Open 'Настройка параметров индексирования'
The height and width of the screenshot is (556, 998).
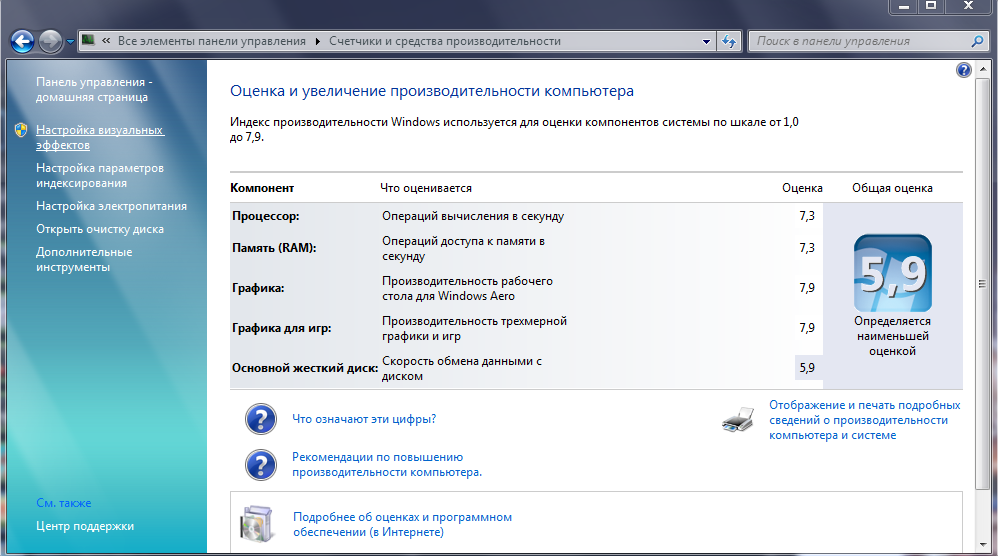pos(100,176)
